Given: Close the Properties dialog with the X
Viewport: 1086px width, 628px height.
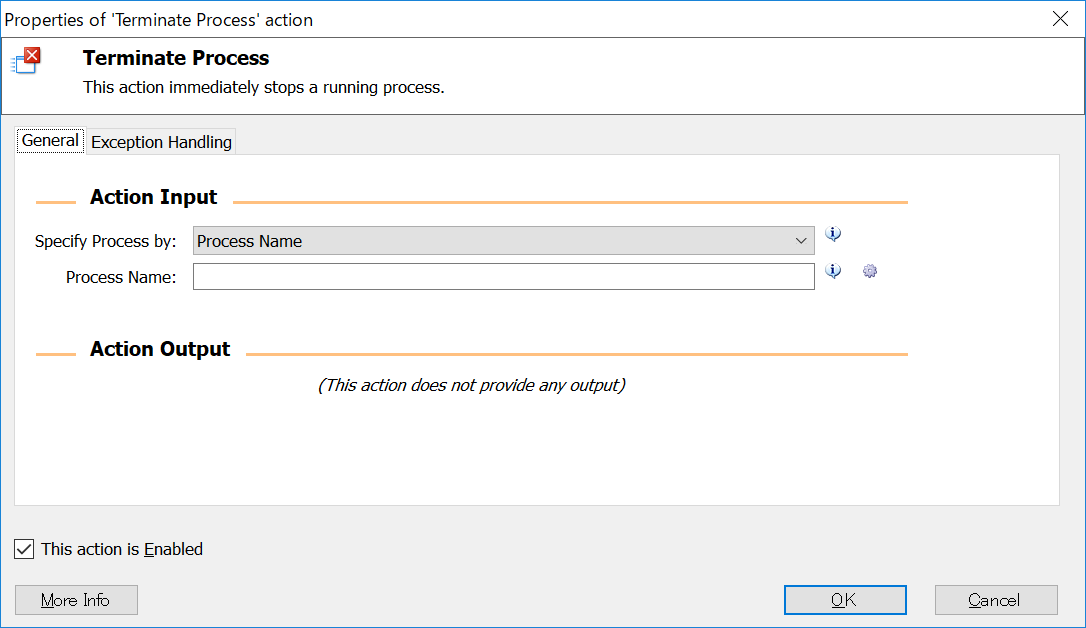Looking at the screenshot, I should [x=1060, y=19].
